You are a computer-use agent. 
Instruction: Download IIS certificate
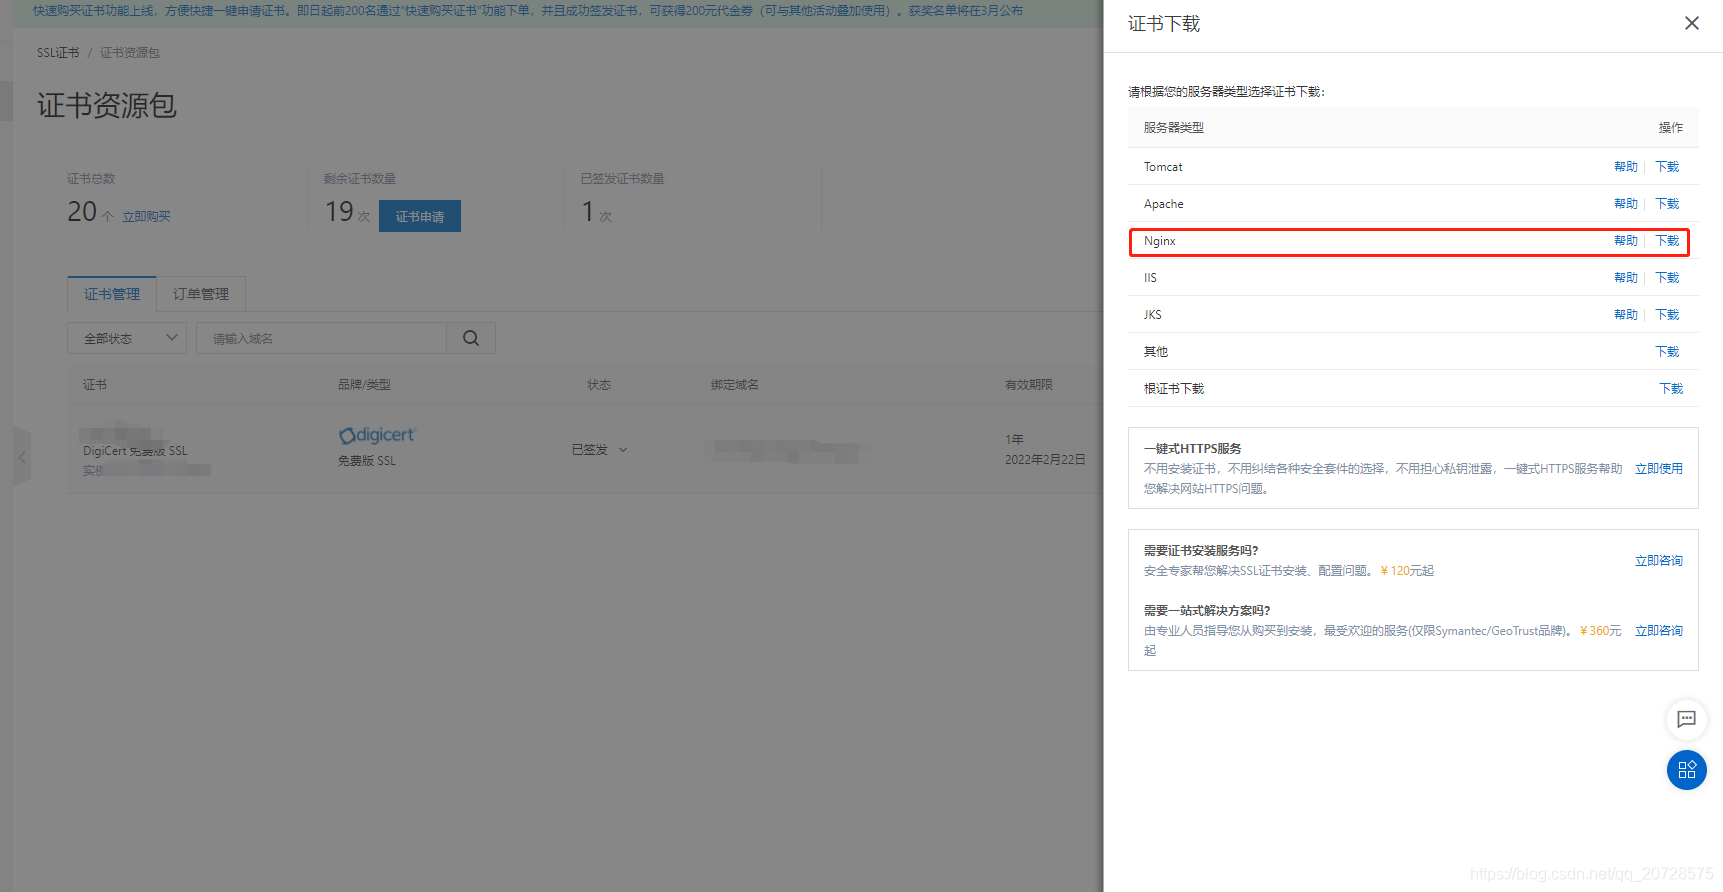coord(1667,278)
